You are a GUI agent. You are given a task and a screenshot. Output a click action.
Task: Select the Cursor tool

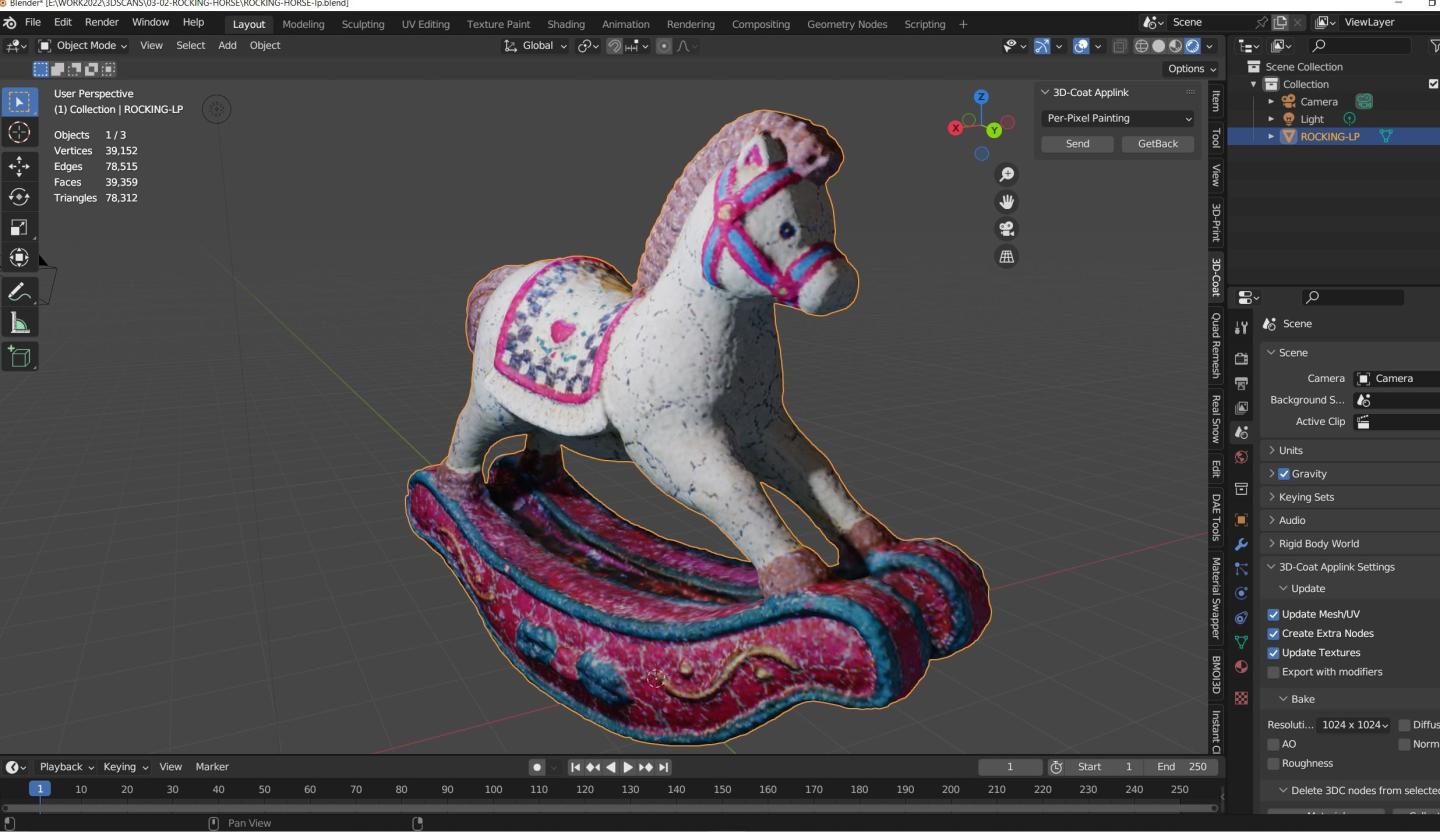pyautogui.click(x=19, y=133)
